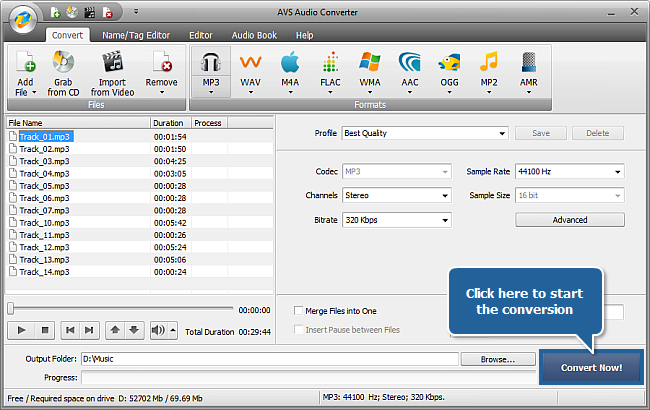Open the quick-access toolbar customize arrow

tap(136, 12)
